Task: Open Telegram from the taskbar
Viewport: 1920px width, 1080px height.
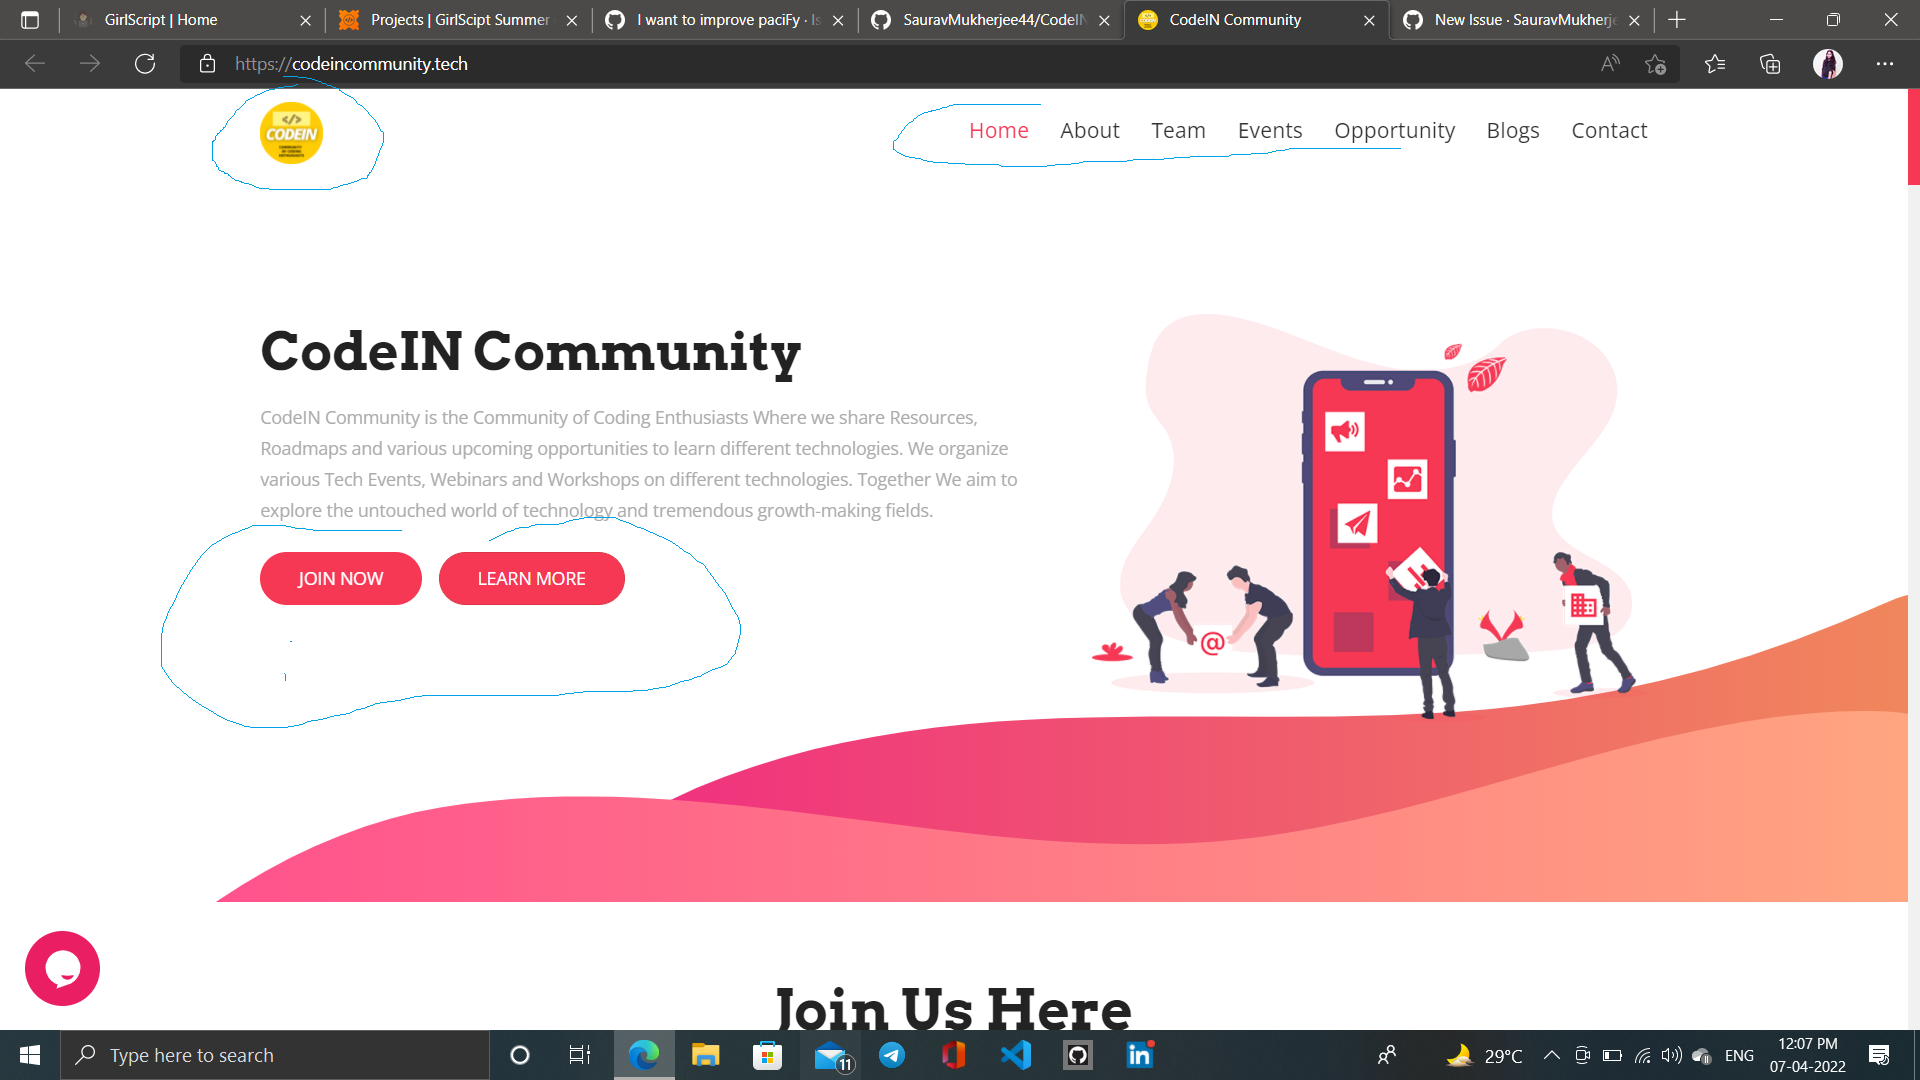Action: (x=891, y=1054)
